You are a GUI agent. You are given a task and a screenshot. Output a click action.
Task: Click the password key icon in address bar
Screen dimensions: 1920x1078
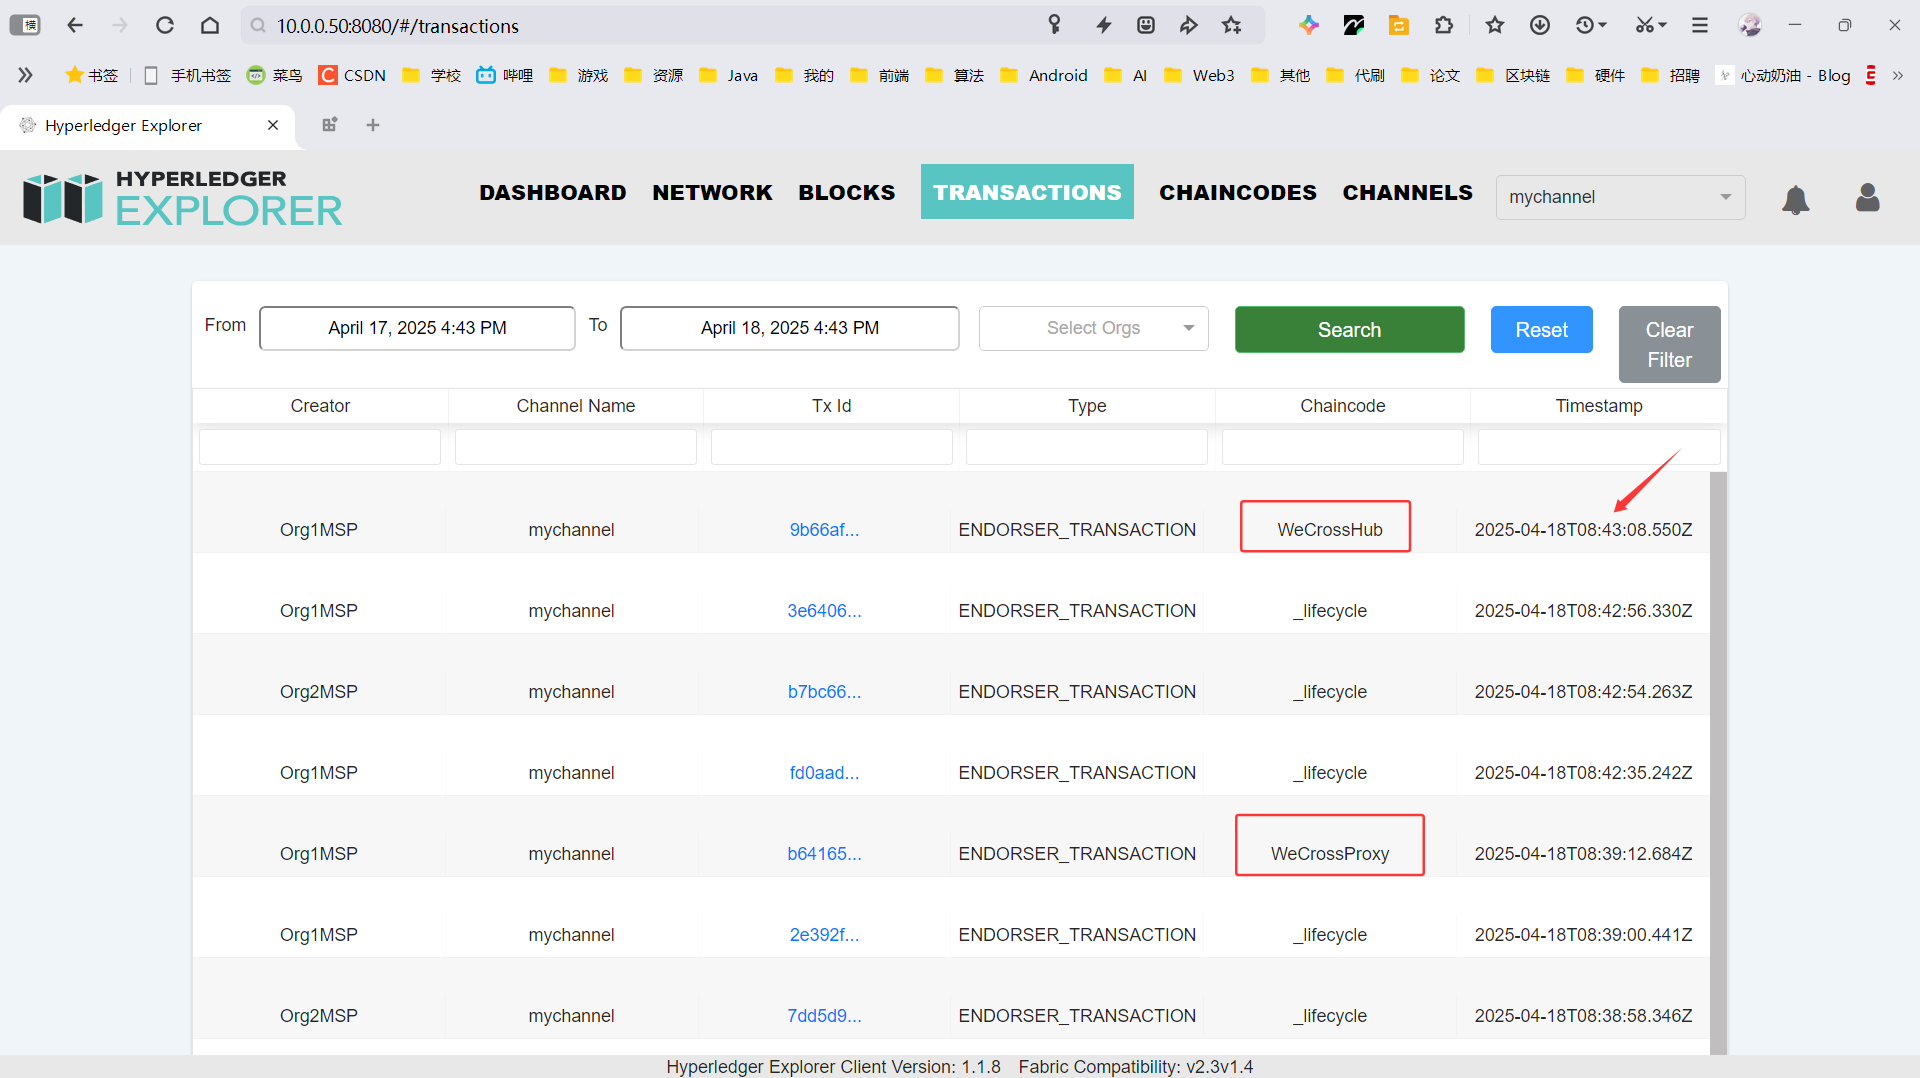(x=1054, y=25)
